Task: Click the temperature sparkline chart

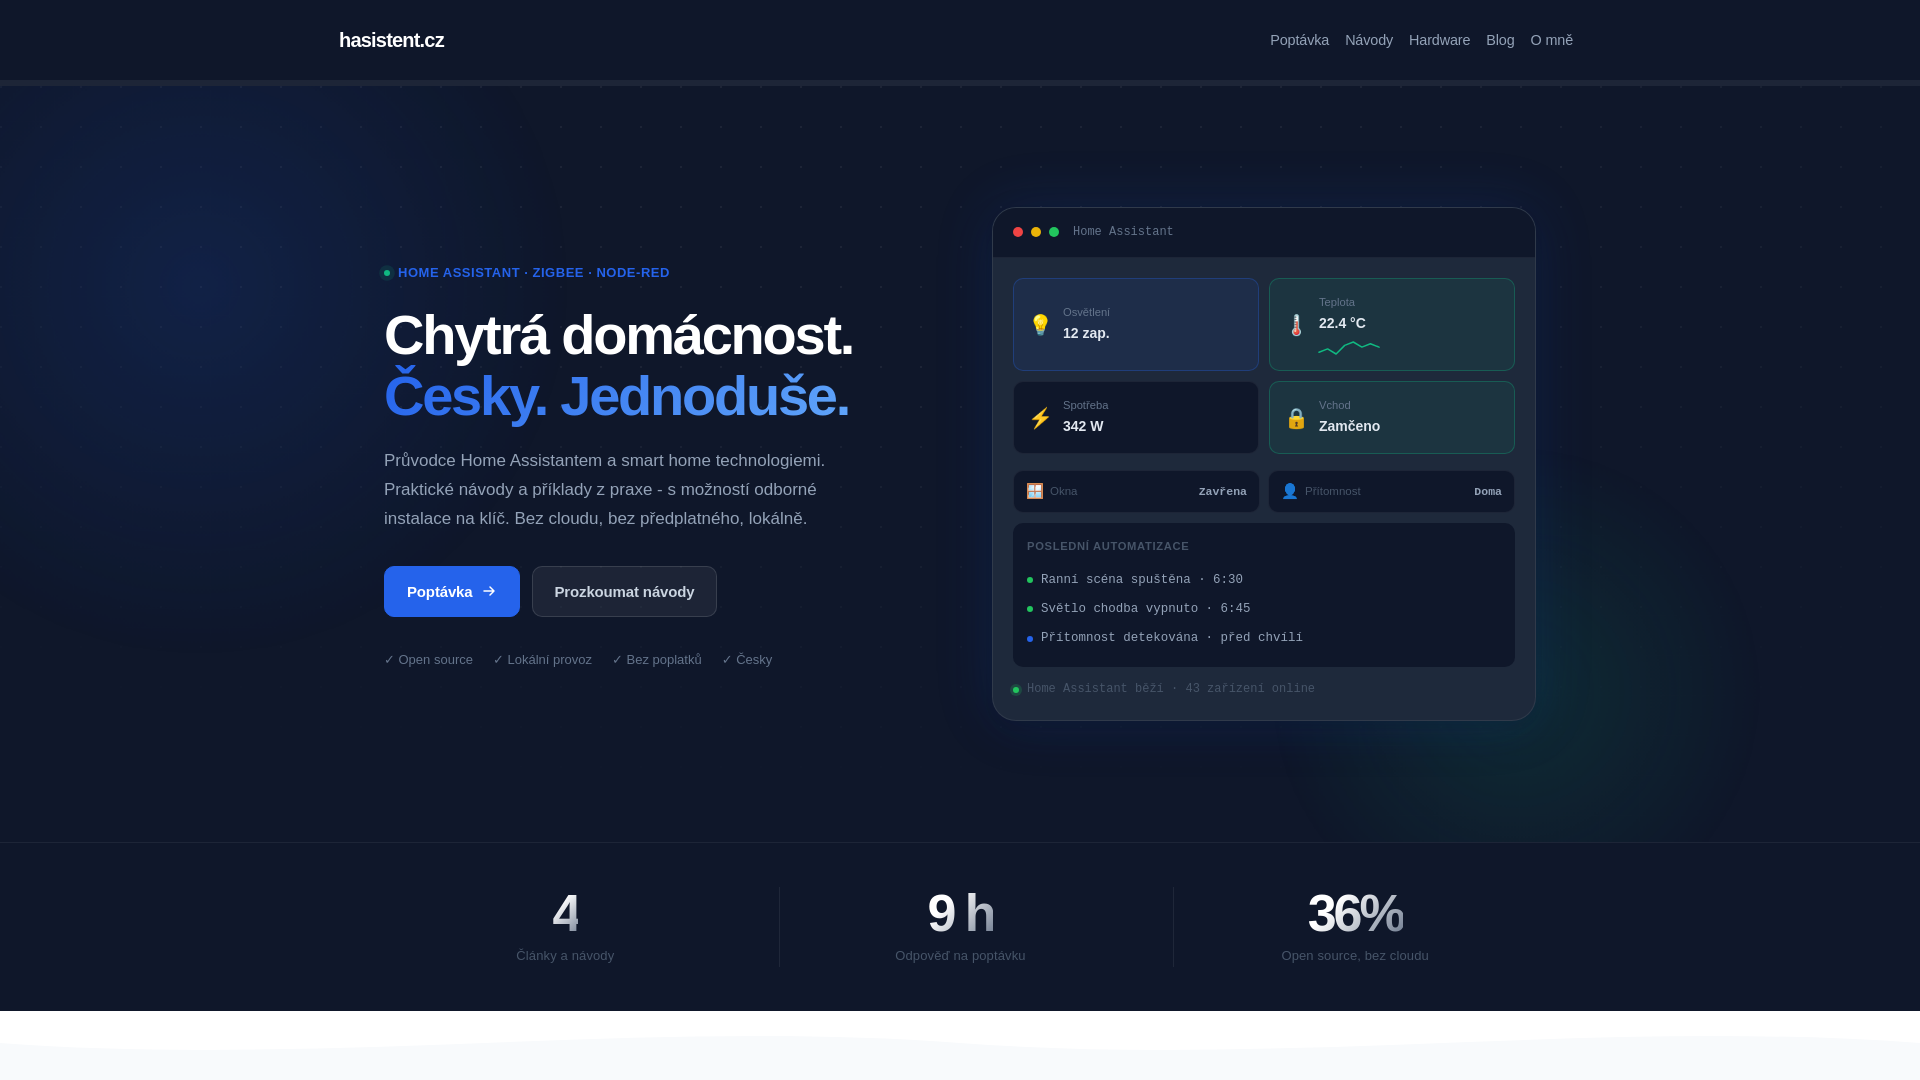Action: coord(1349,348)
